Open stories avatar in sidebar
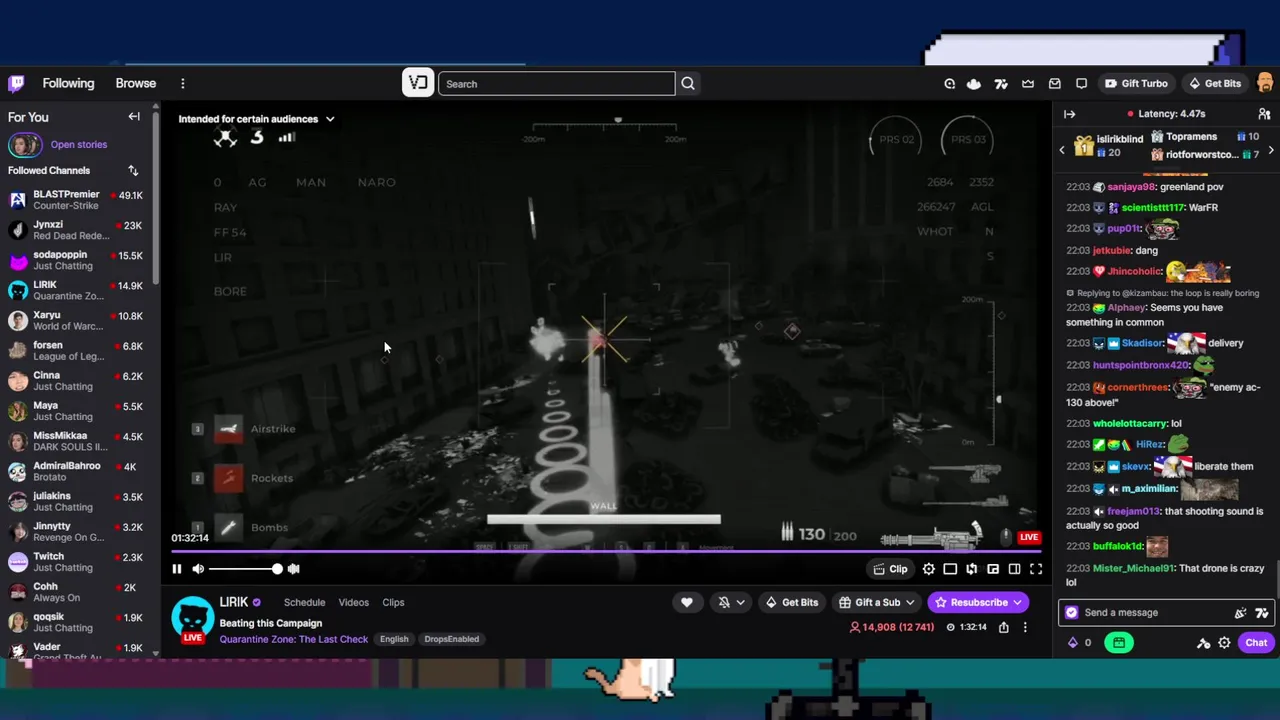This screenshot has width=1280, height=720. (x=24, y=145)
